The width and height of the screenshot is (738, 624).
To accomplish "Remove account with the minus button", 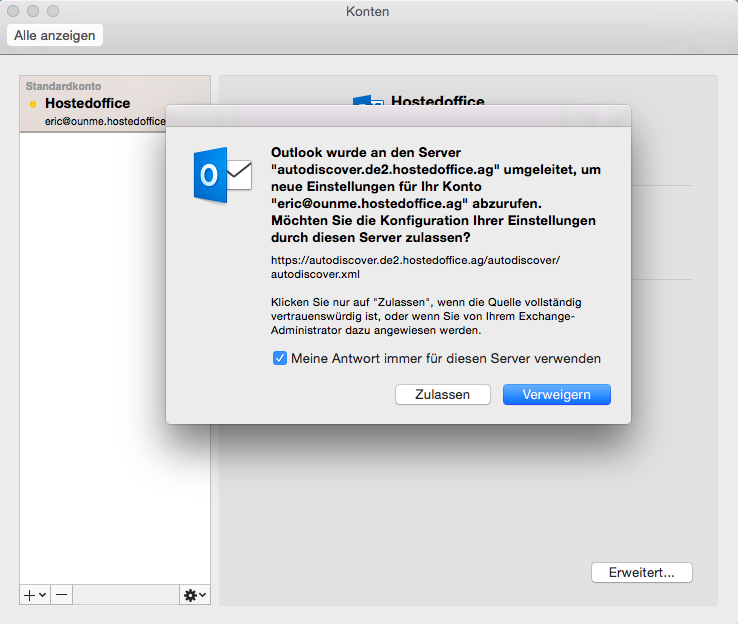I will pos(62,595).
